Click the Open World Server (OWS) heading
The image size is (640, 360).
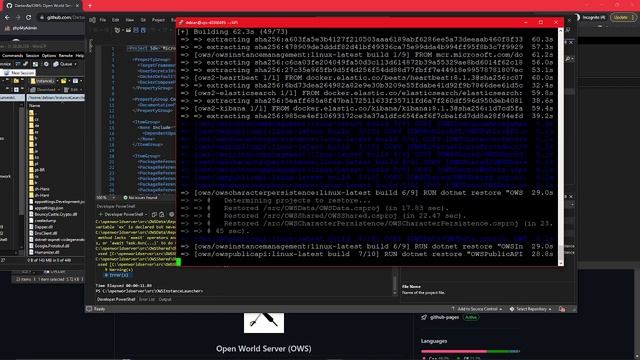[x=264, y=349]
